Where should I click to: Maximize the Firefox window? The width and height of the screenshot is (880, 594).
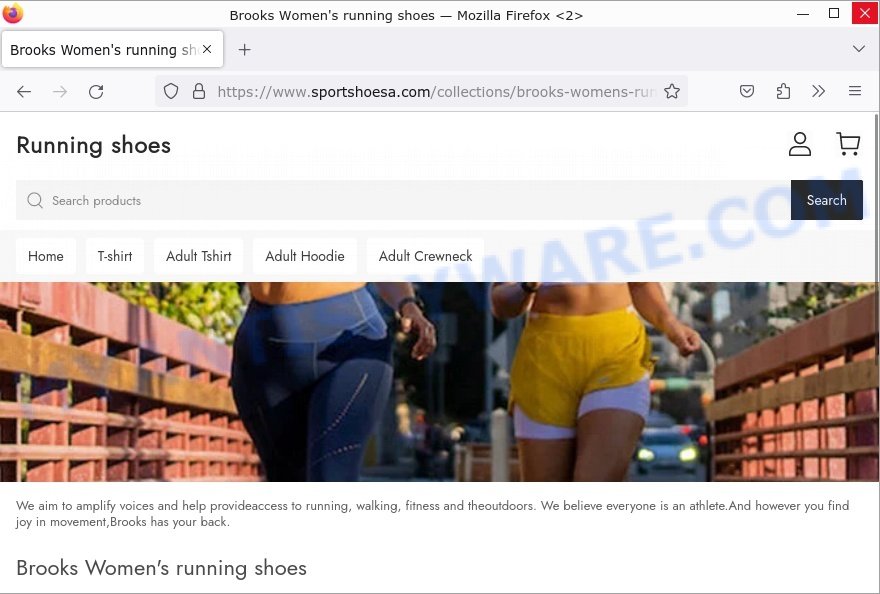point(834,13)
